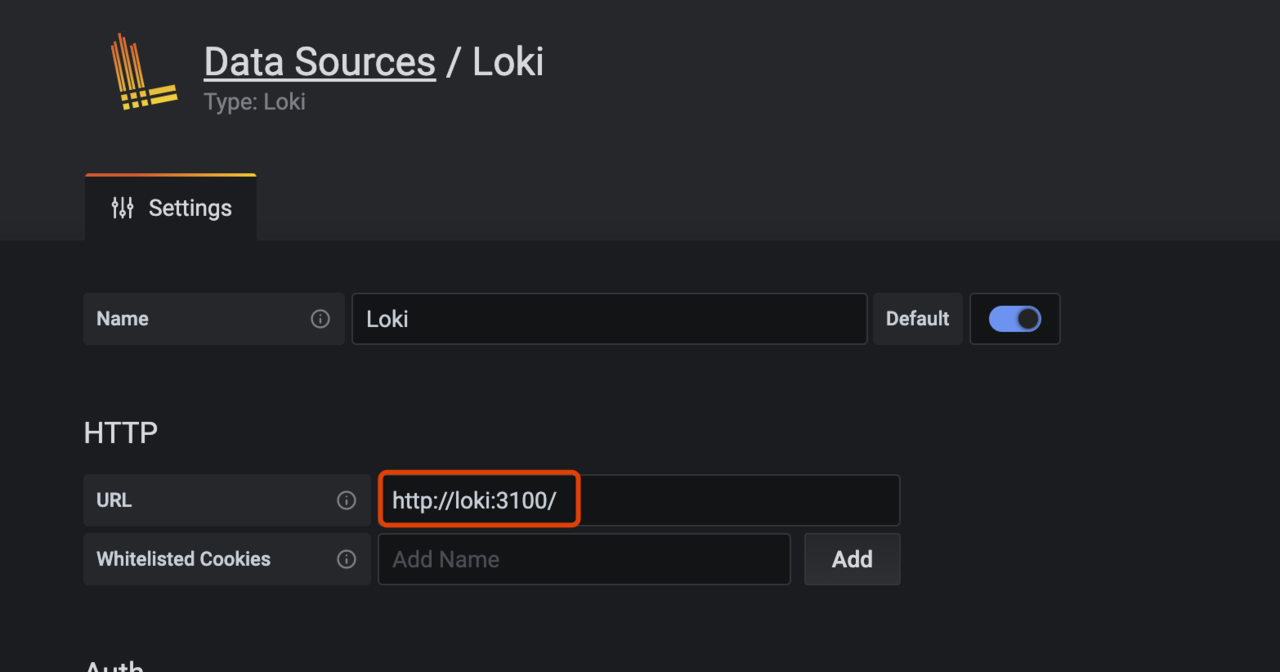The image size is (1280, 672).
Task: Click the Whitelisted Cookies label
Action: [x=183, y=559]
